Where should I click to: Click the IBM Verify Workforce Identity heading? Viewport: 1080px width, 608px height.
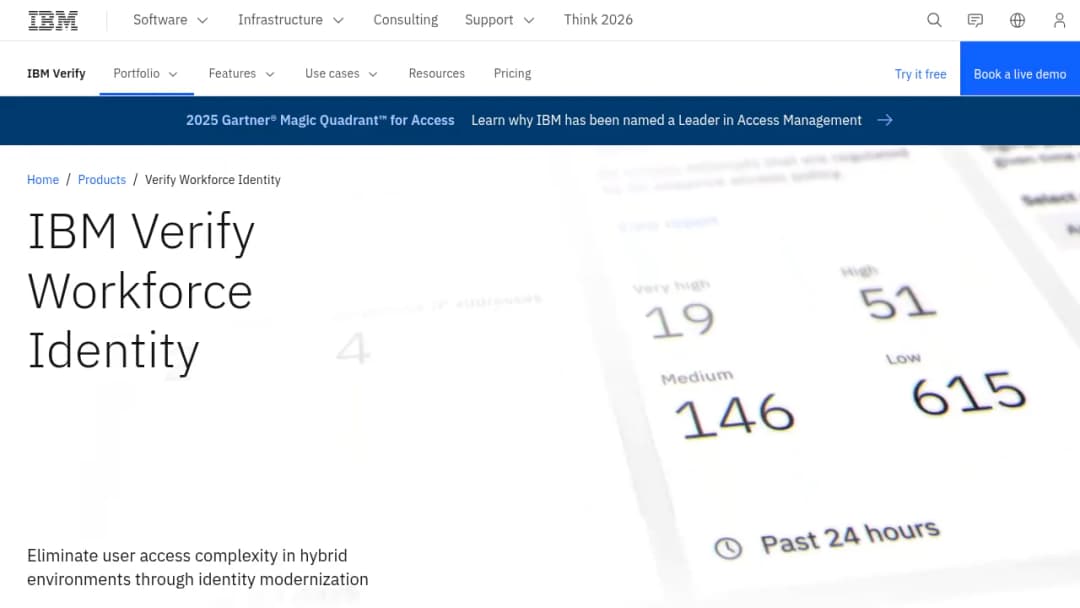point(141,291)
